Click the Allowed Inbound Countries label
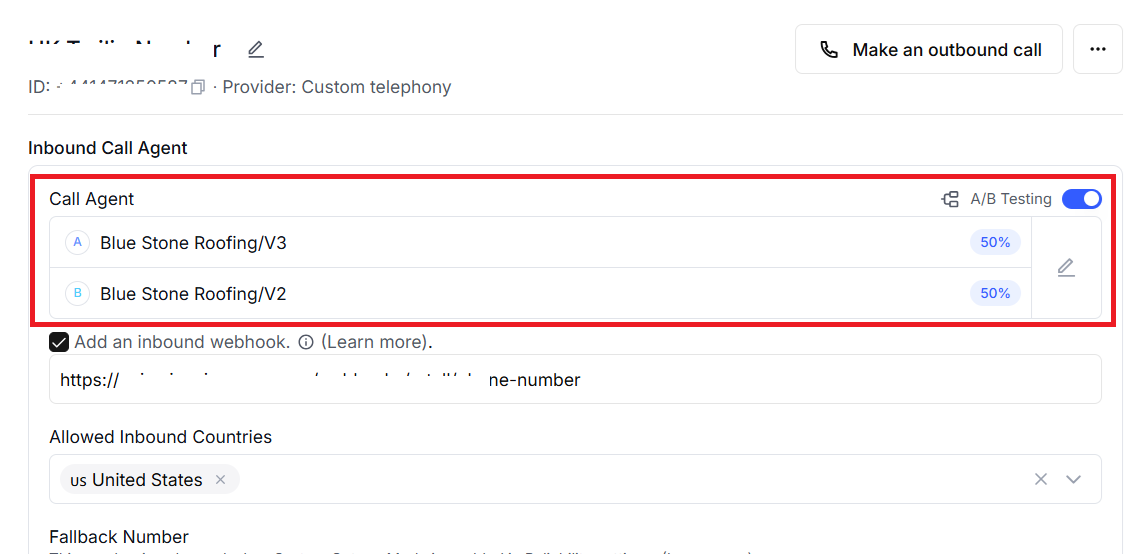 tap(161, 437)
